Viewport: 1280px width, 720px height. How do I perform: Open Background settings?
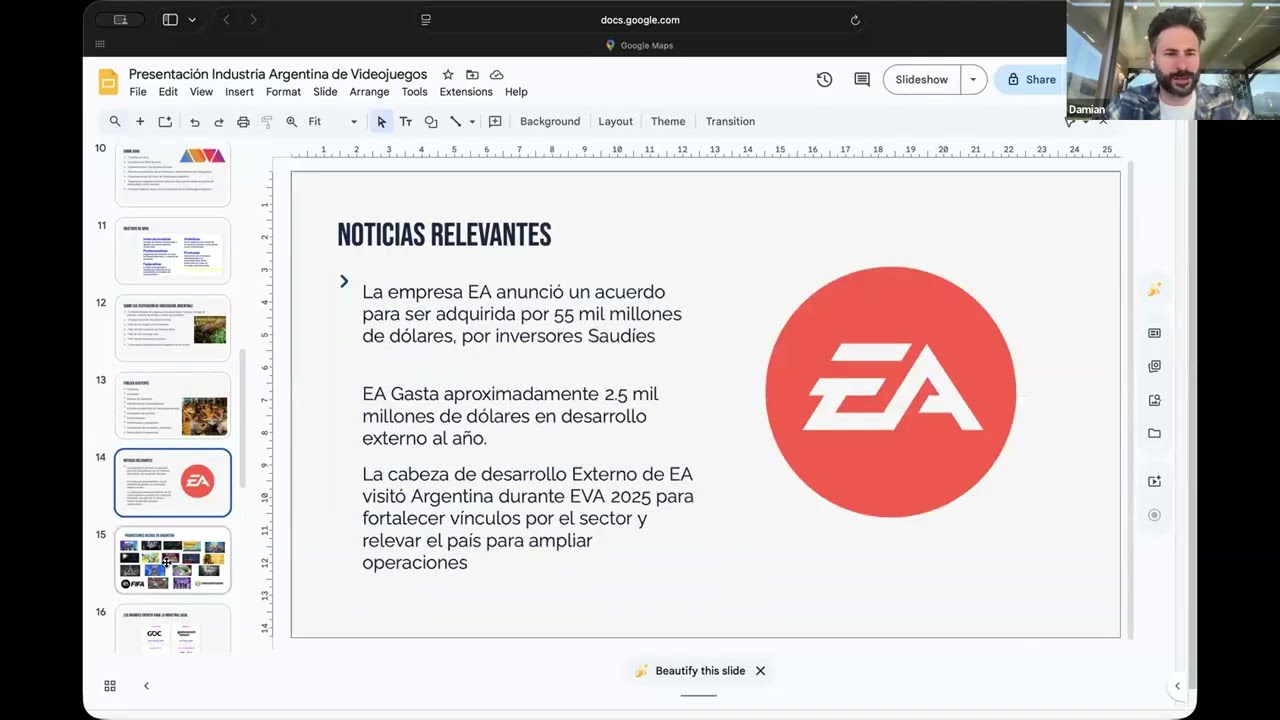550,122
